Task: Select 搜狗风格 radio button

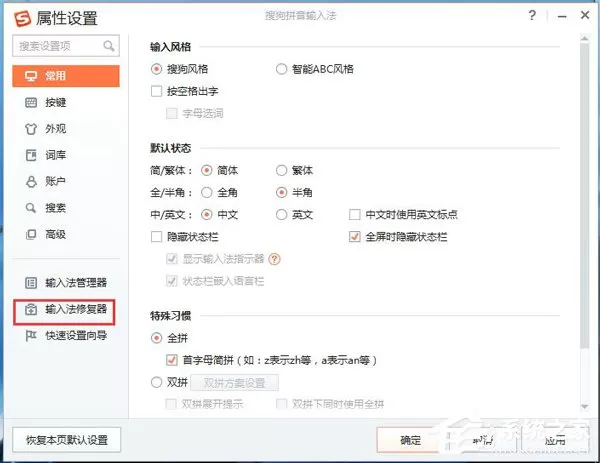Action: point(156,69)
